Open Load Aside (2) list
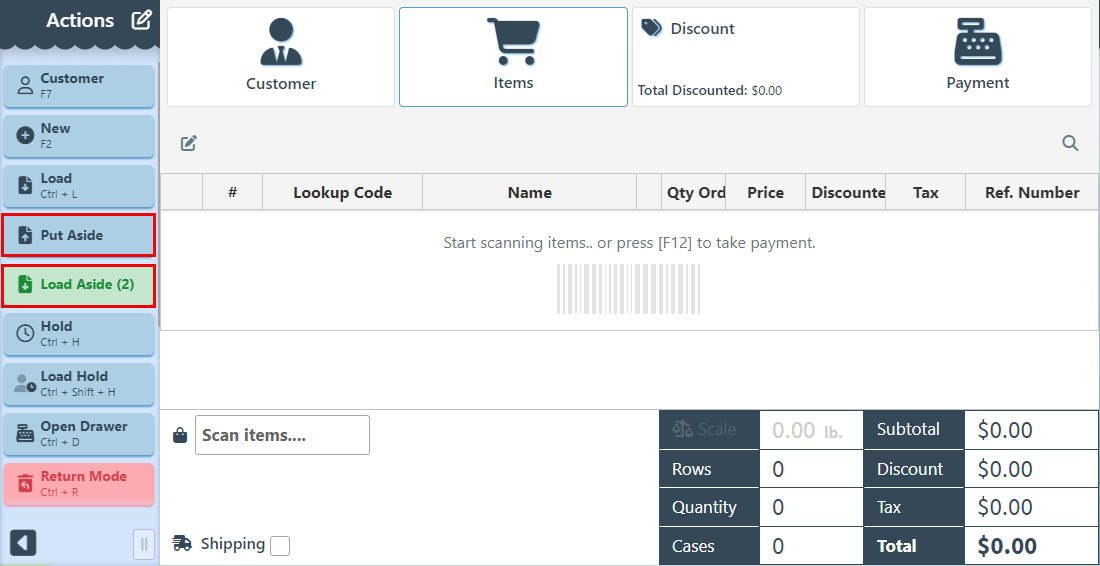The height and width of the screenshot is (566, 1100). coord(79,285)
